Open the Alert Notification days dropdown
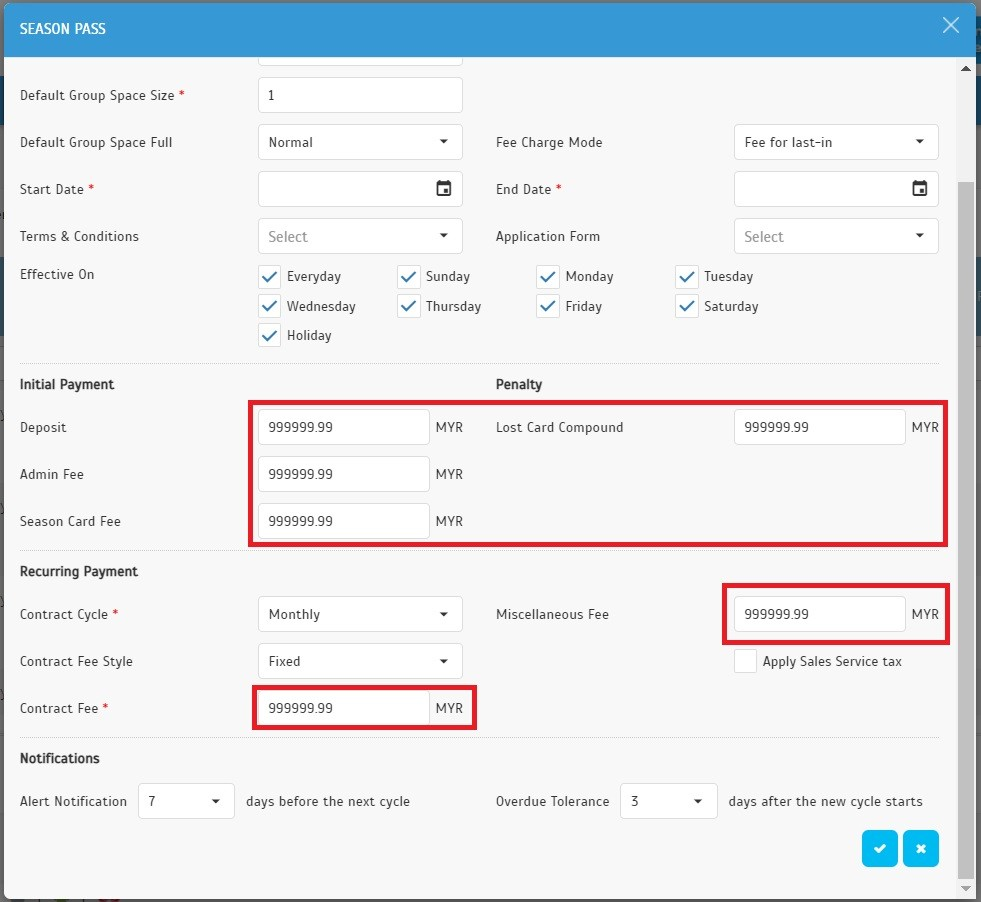This screenshot has width=981, height=902. (x=186, y=801)
